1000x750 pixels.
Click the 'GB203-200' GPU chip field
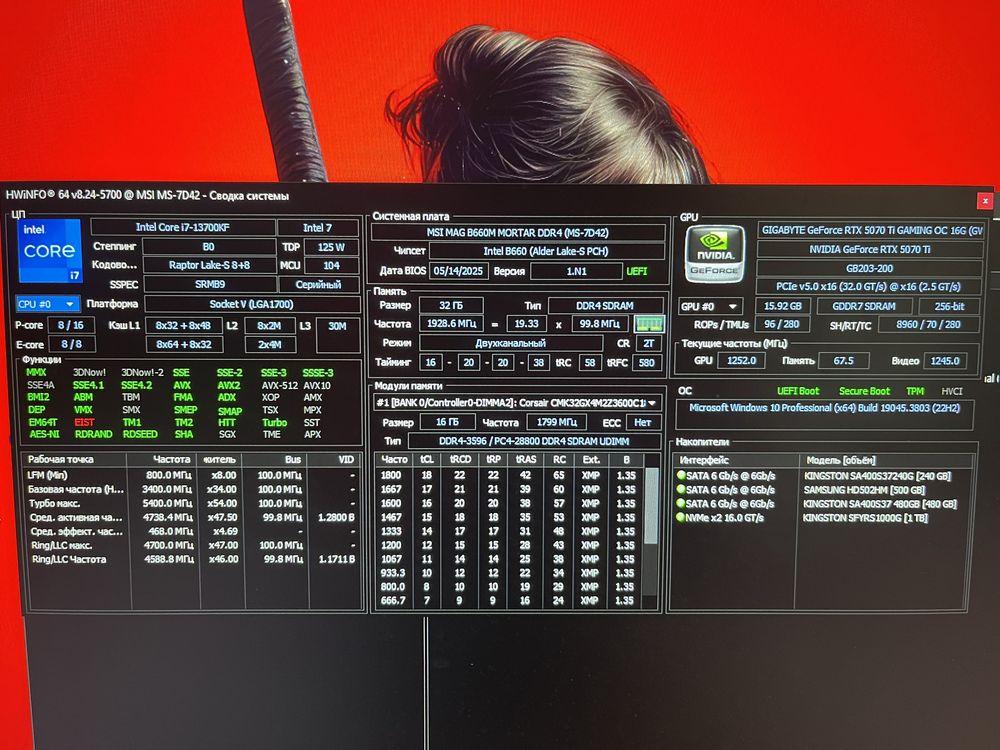pyautogui.click(x=869, y=268)
